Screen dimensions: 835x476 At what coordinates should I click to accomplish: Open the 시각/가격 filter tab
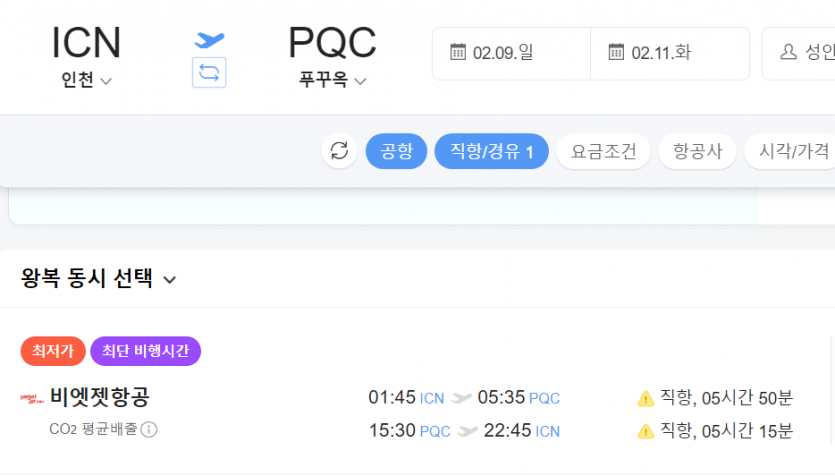pos(790,151)
